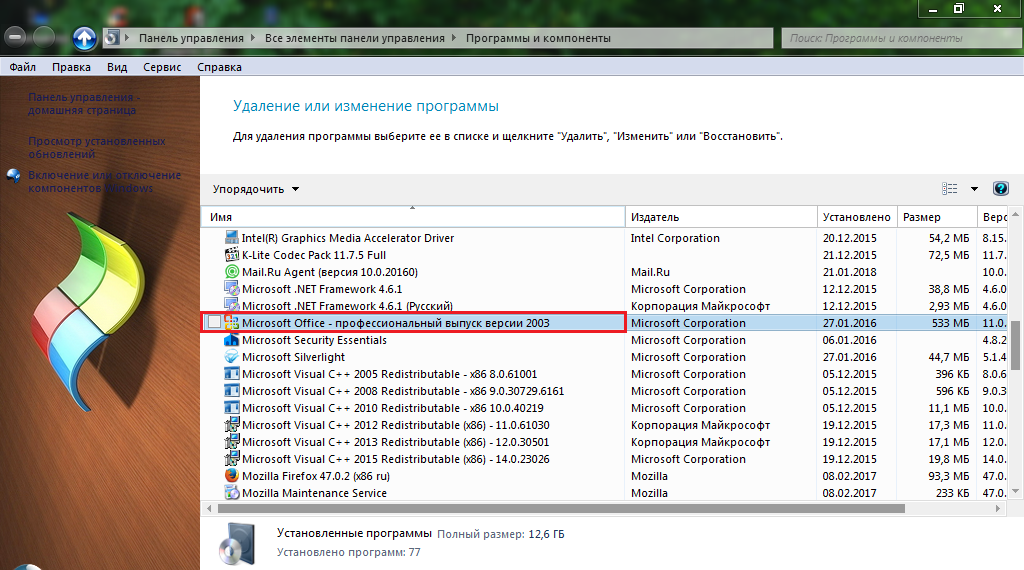Sort by the Издатель column header

(721, 217)
